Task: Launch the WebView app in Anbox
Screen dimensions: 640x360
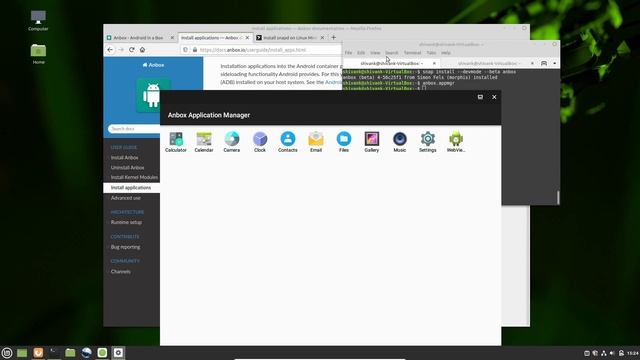Action: 456,142
